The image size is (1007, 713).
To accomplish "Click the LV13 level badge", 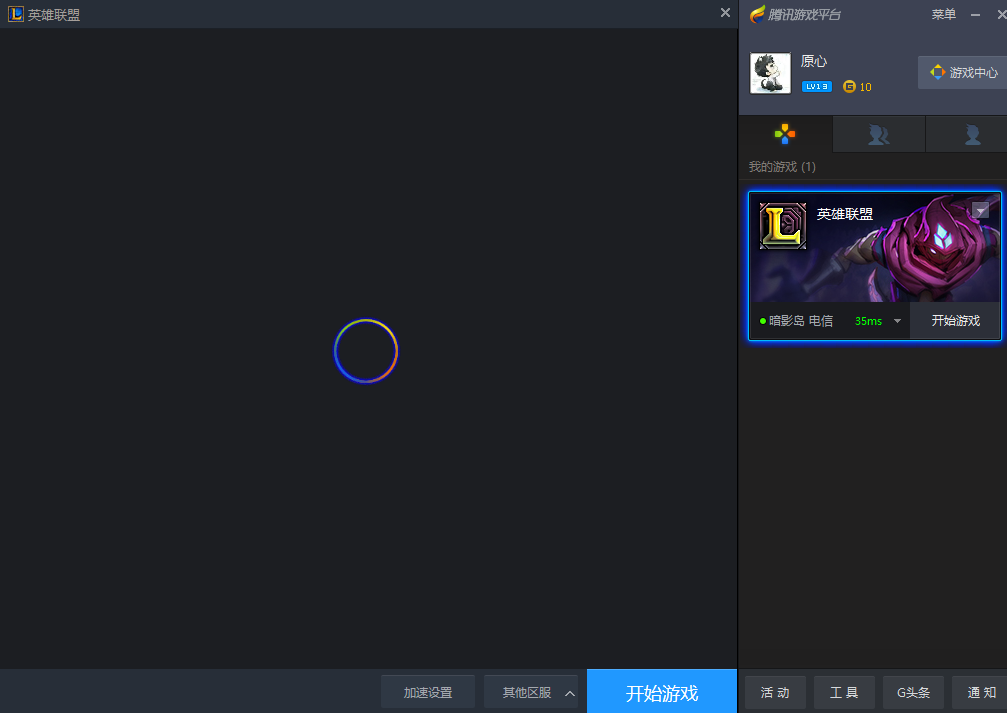I will click(816, 87).
